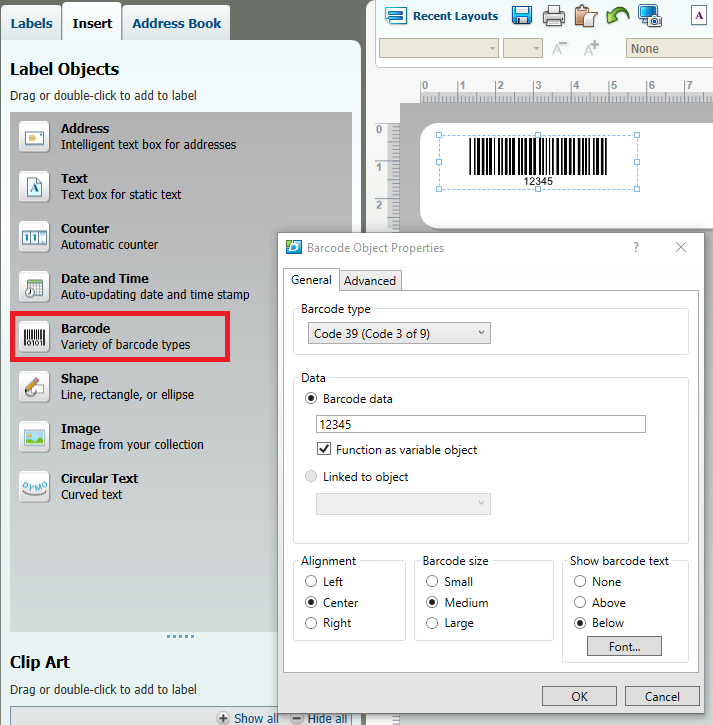This screenshot has height=725, width=713.
Task: Click the Barcode data text field
Action: [x=480, y=425]
